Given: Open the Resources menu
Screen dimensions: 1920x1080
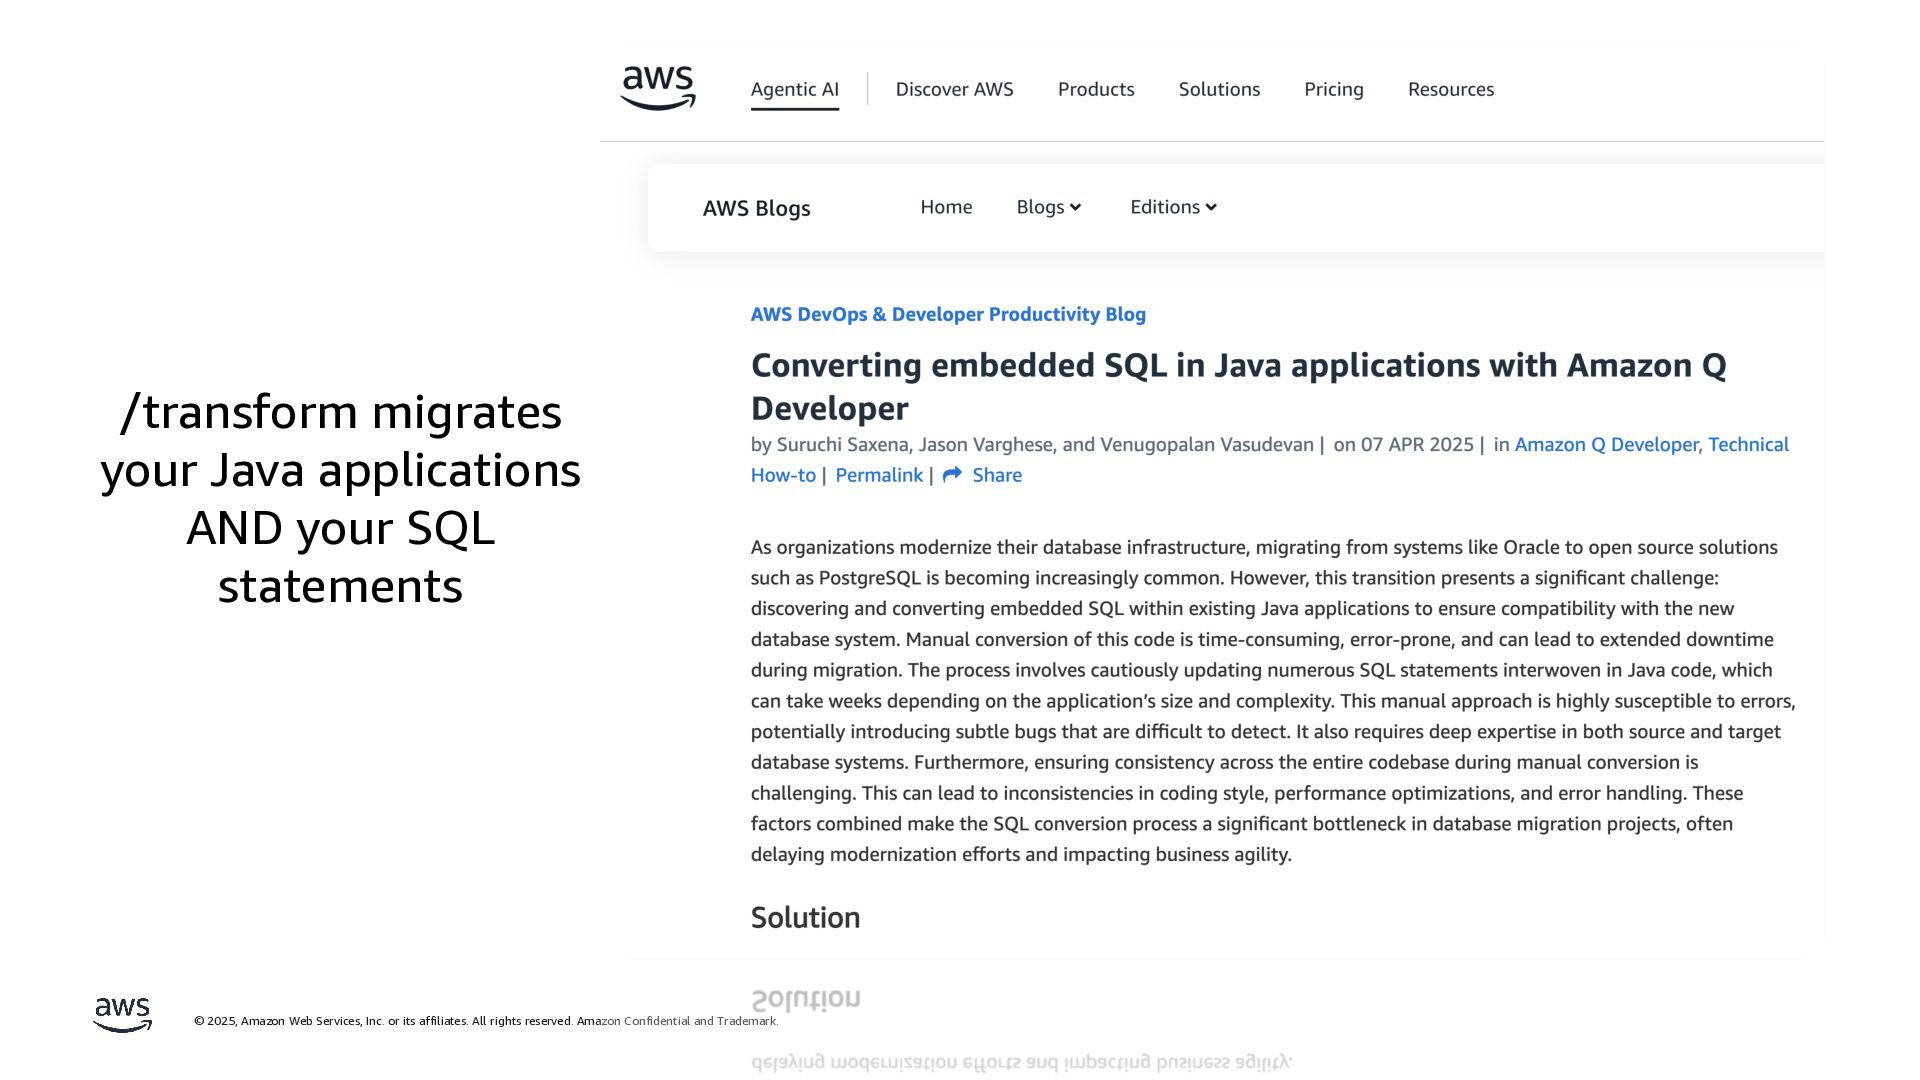Looking at the screenshot, I should (1450, 89).
